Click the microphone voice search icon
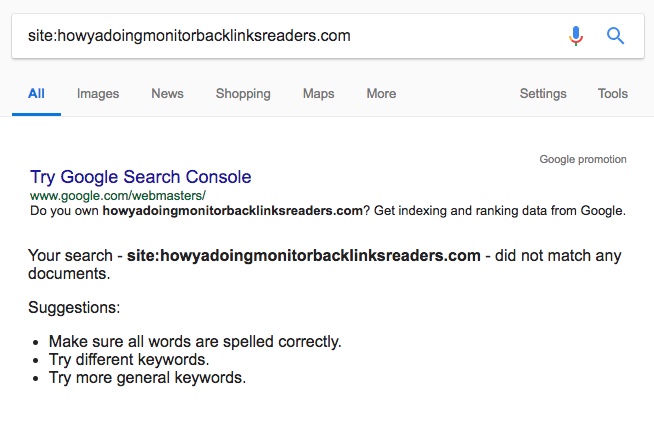Image resolution: width=654 pixels, height=435 pixels. pyautogui.click(x=576, y=36)
